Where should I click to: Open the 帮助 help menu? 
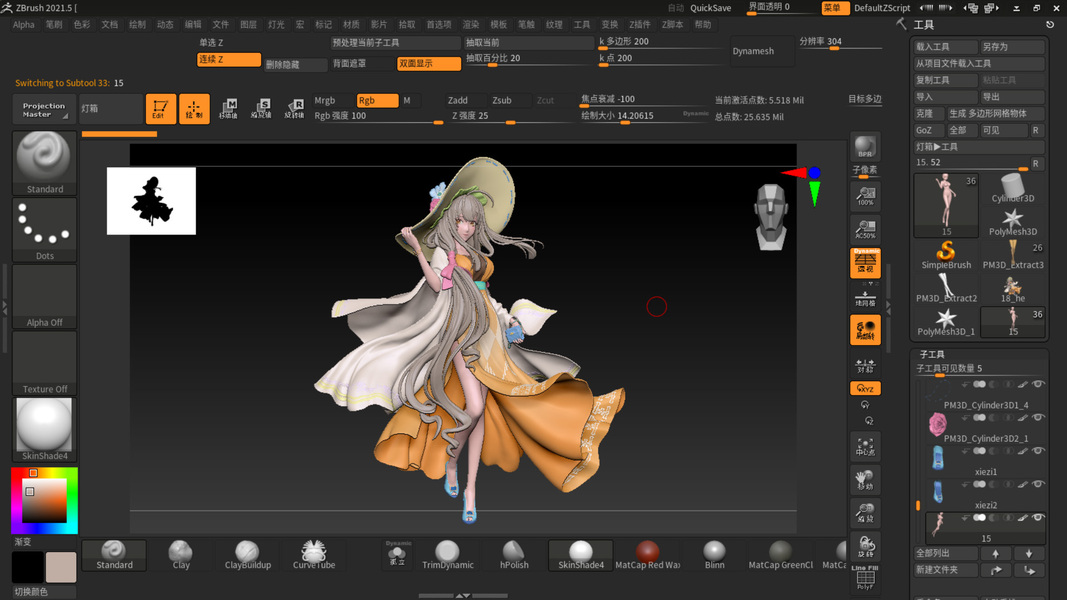[x=703, y=24]
